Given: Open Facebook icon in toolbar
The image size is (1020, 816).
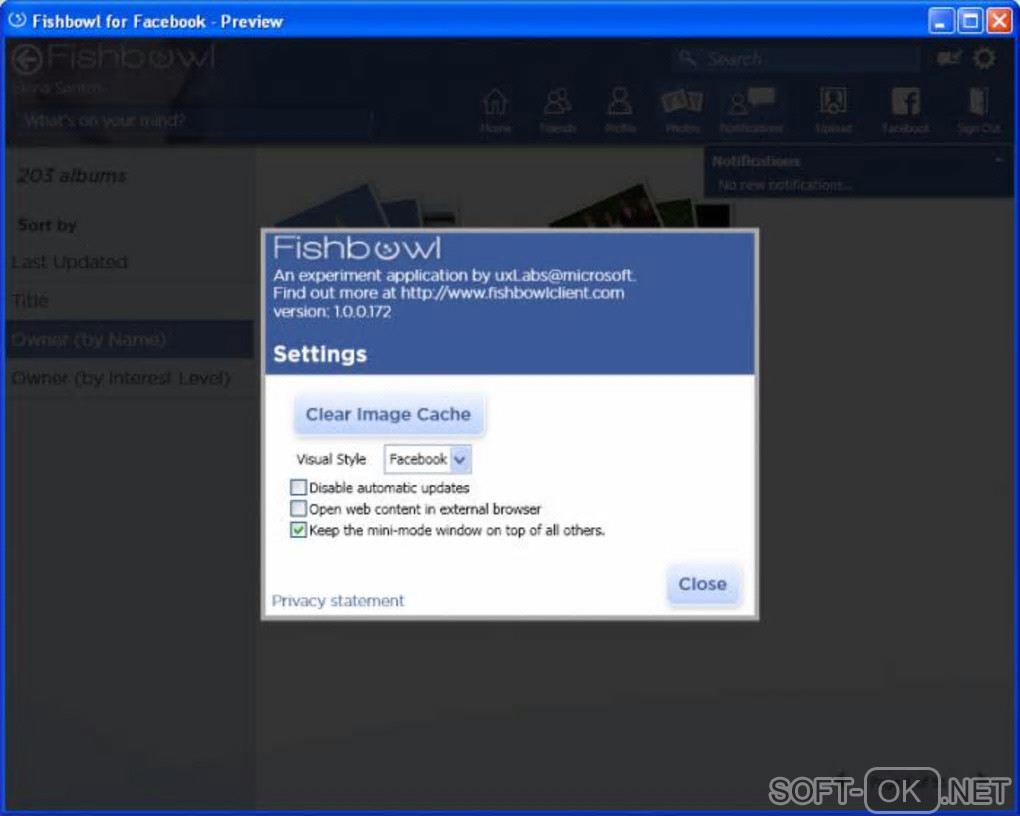Looking at the screenshot, I should tap(906, 110).
